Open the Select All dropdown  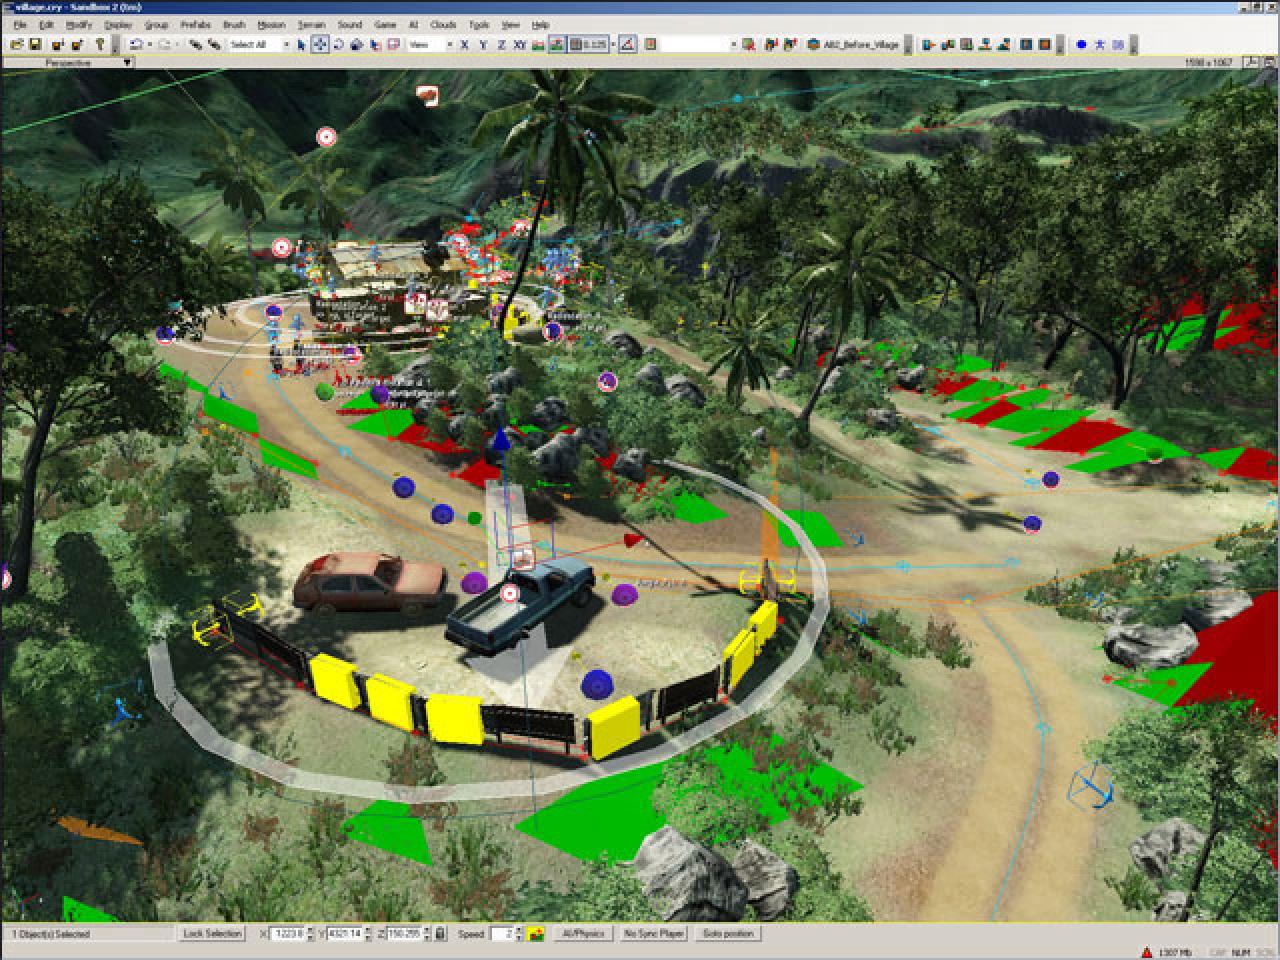click(x=258, y=44)
